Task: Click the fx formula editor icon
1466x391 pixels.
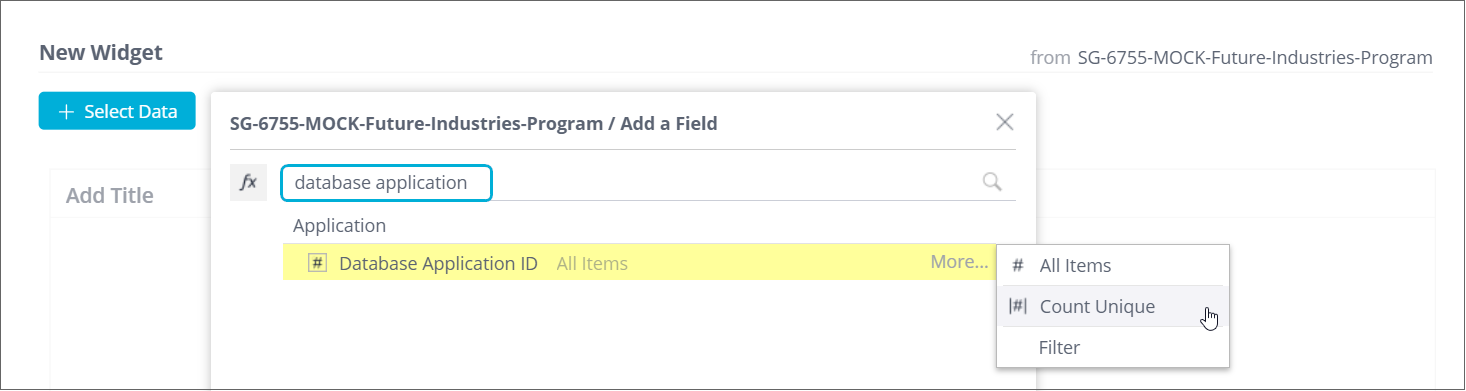Action: tap(248, 182)
